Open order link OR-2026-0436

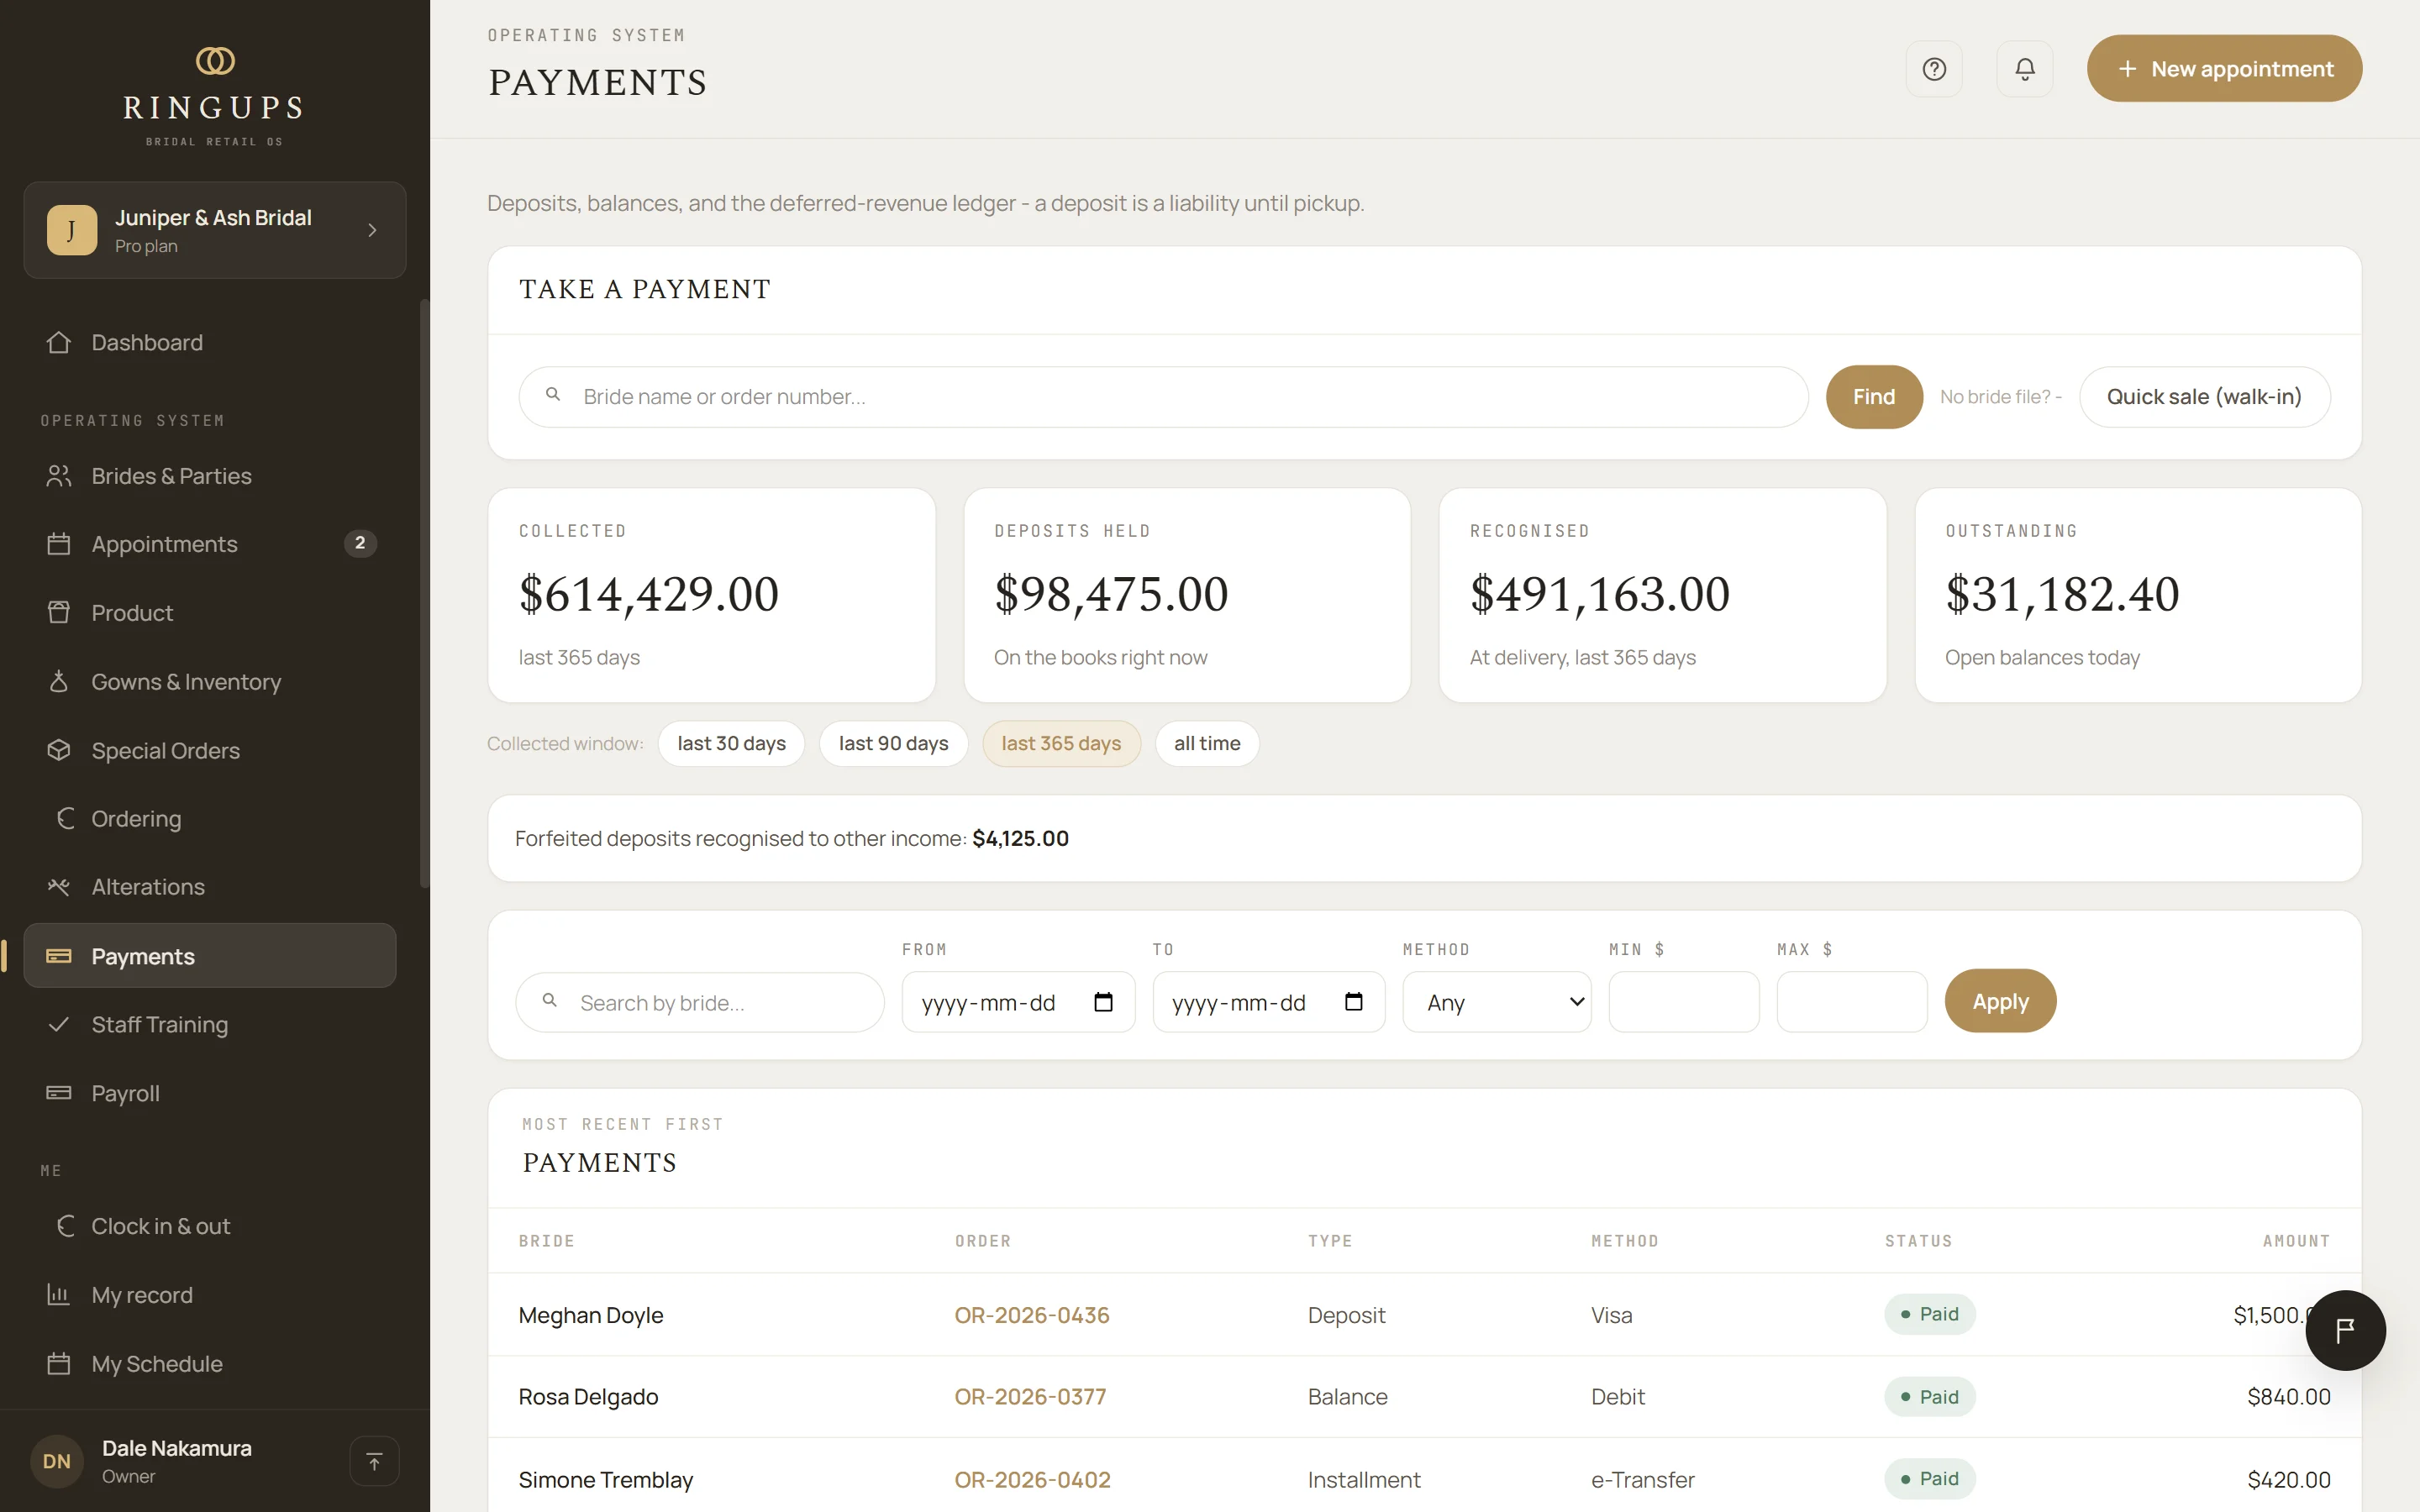coord(1031,1315)
